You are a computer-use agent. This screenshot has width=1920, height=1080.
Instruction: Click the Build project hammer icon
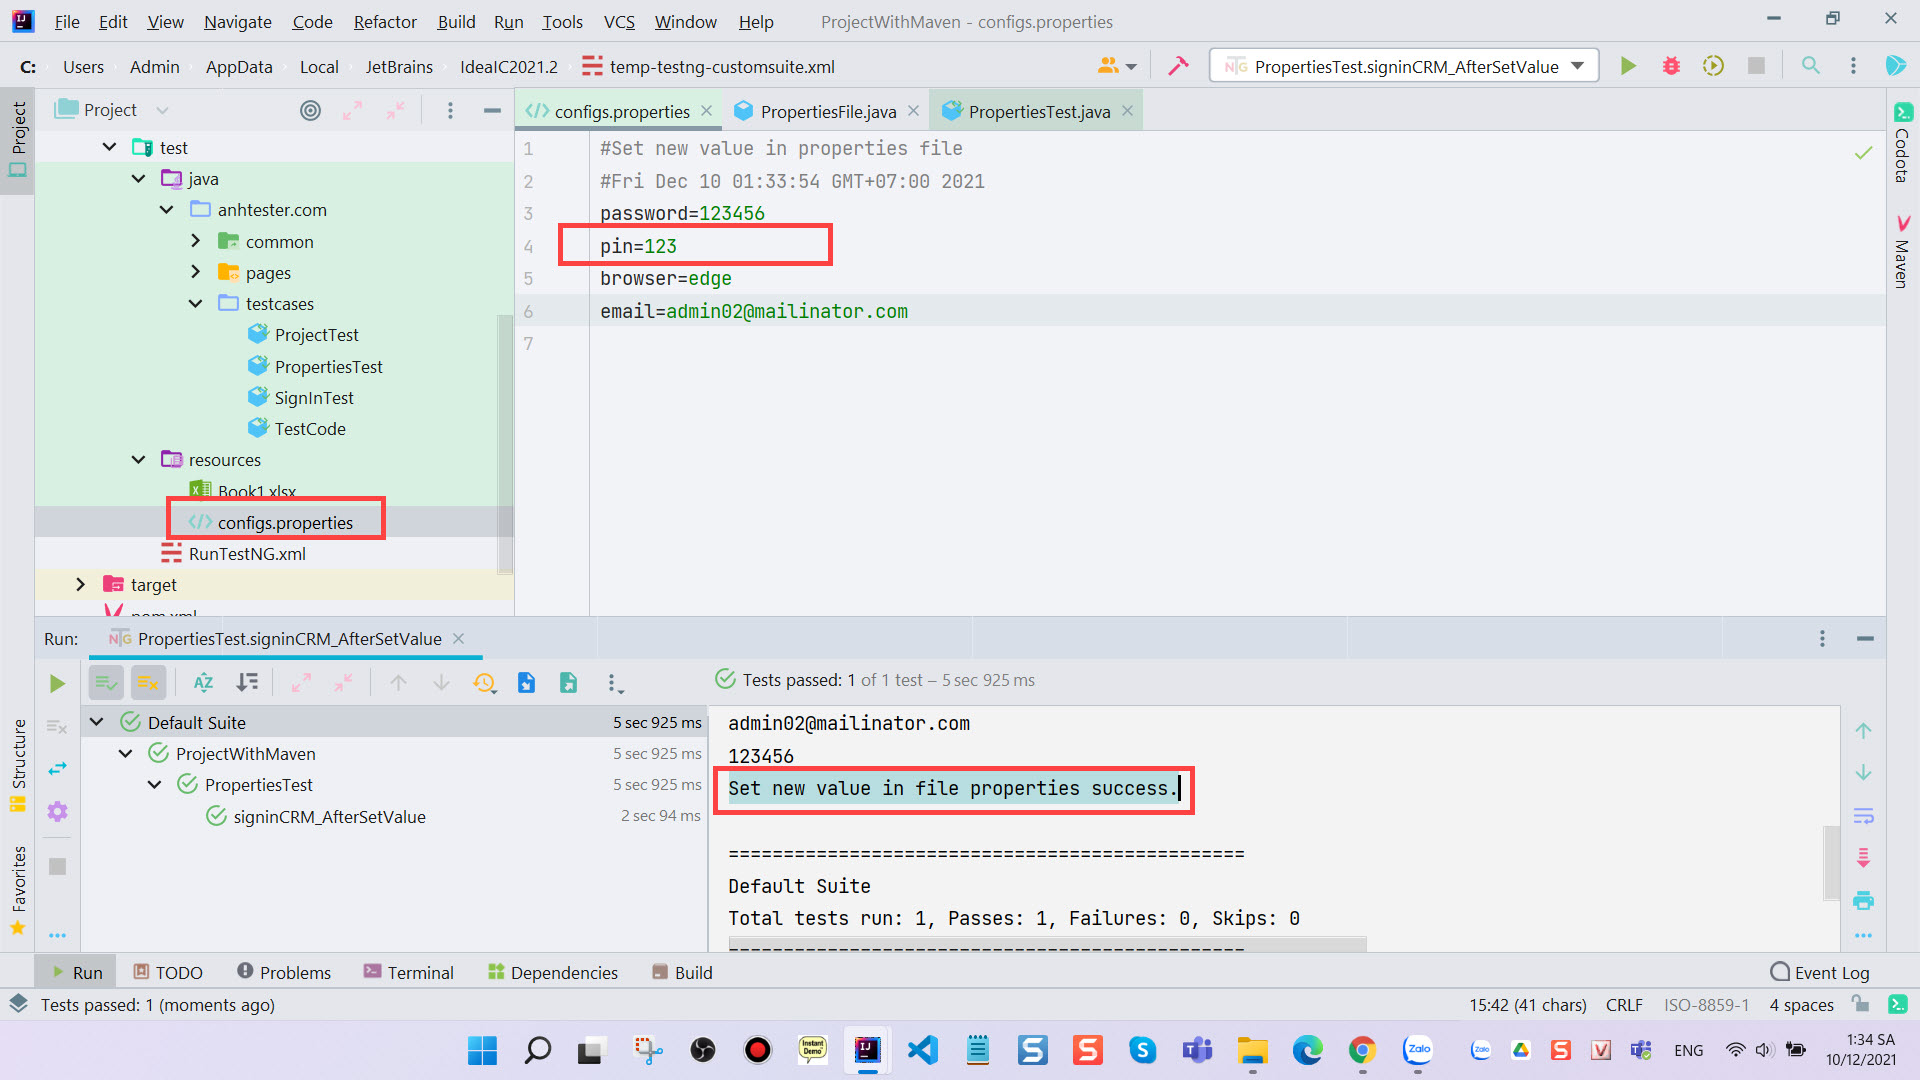pyautogui.click(x=1178, y=66)
